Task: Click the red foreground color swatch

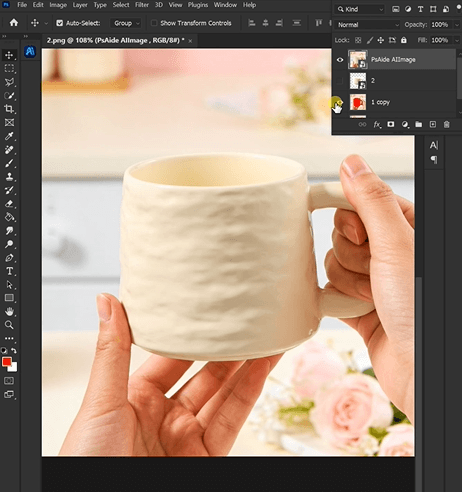Action: coord(6,361)
